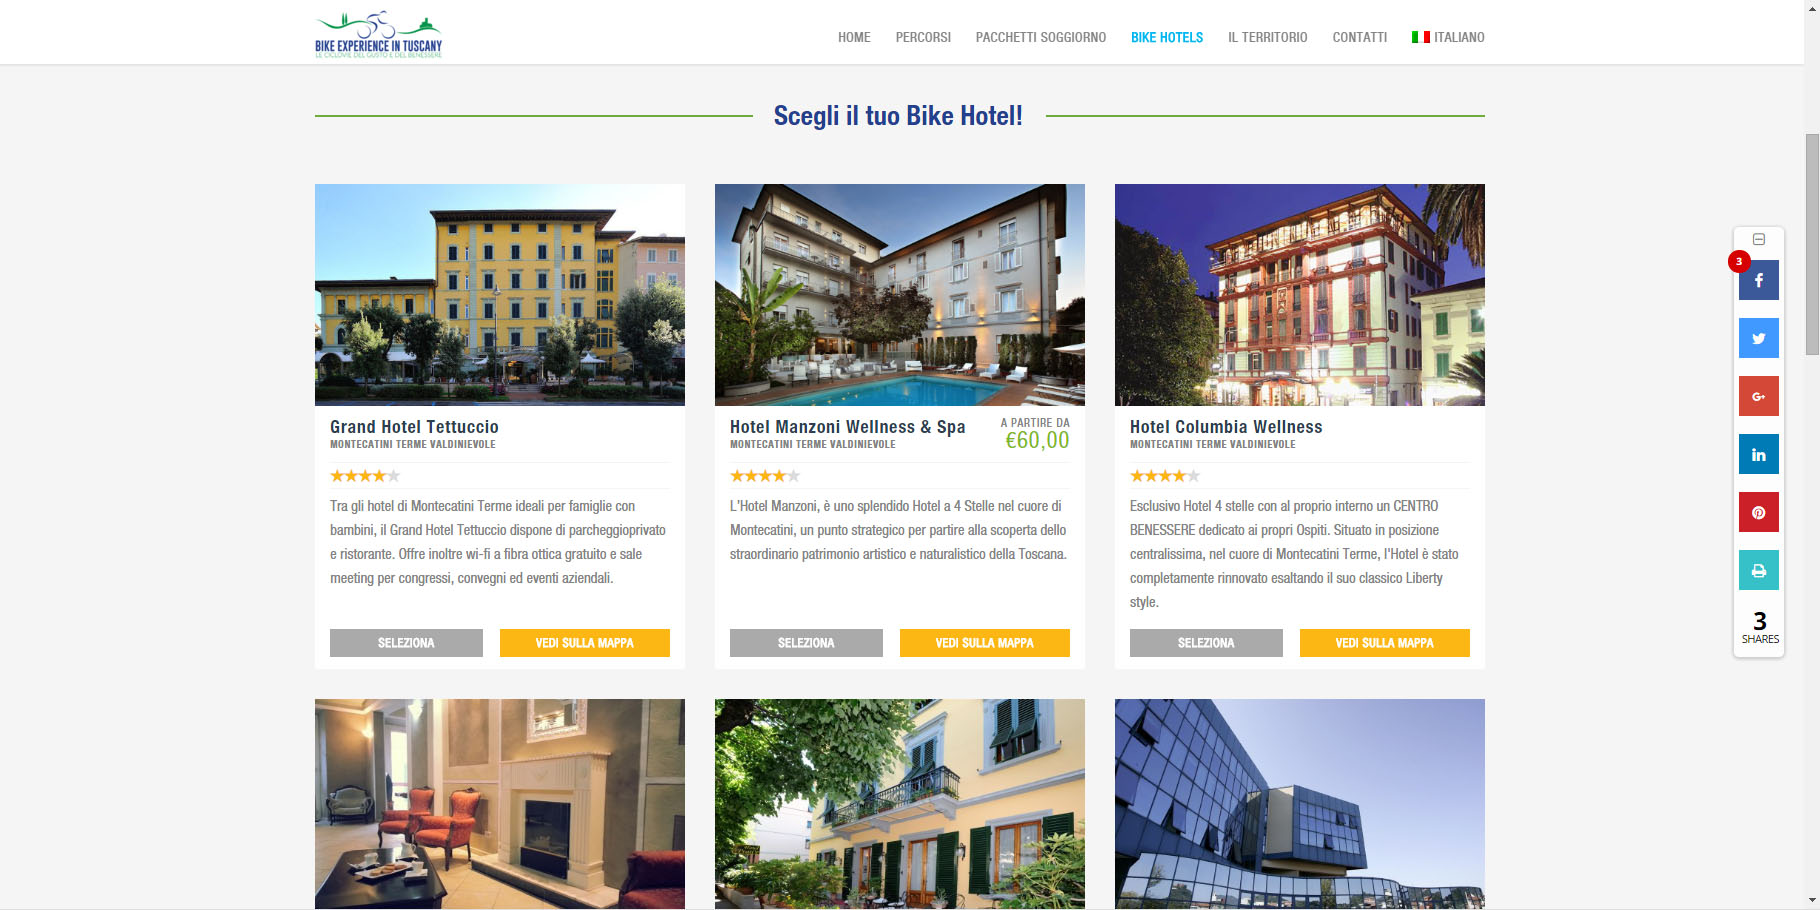Image resolution: width=1820 pixels, height=910 pixels.
Task: Share page on Facebook icon
Action: tap(1758, 280)
